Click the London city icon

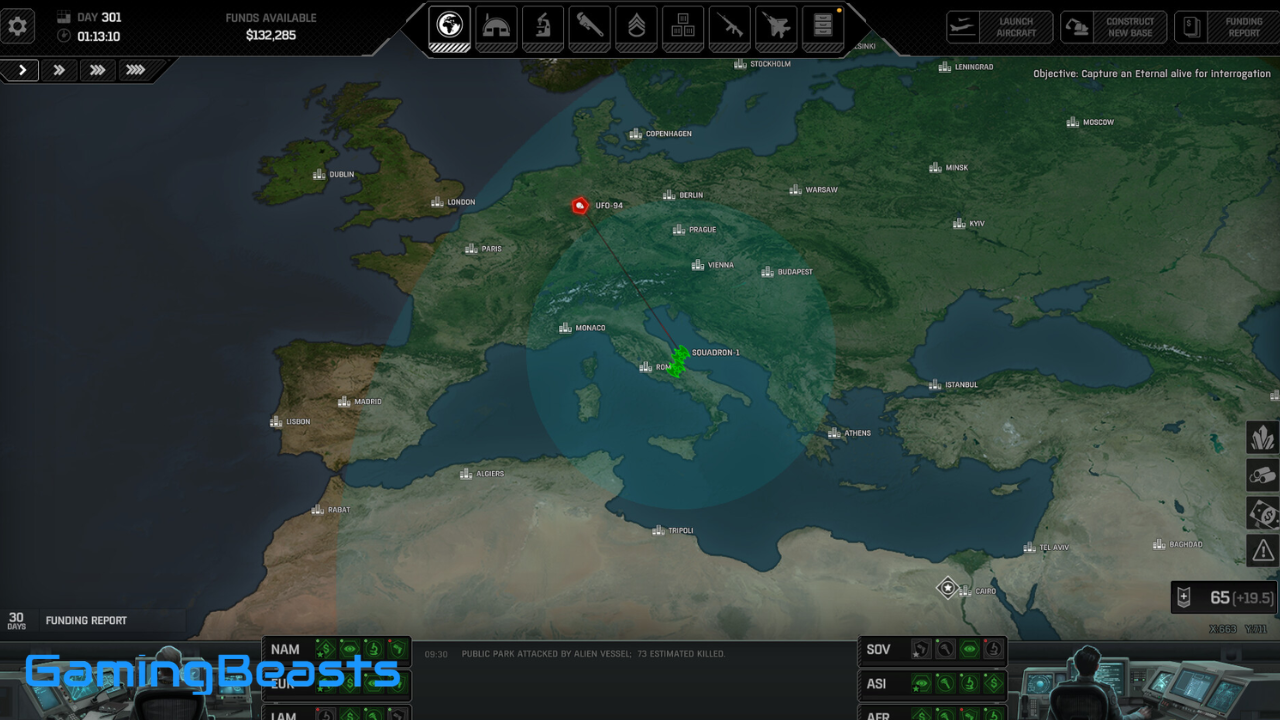(437, 202)
